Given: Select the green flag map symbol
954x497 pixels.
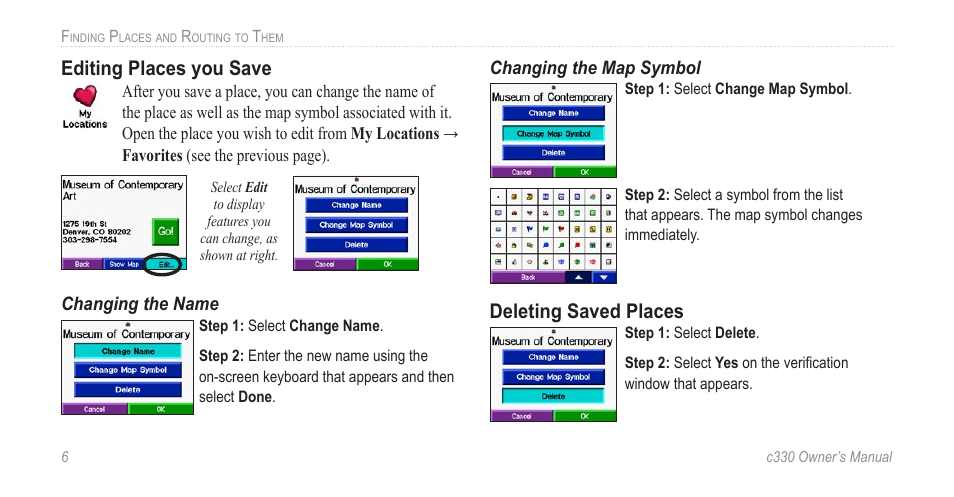Looking at the screenshot, I should (546, 229).
